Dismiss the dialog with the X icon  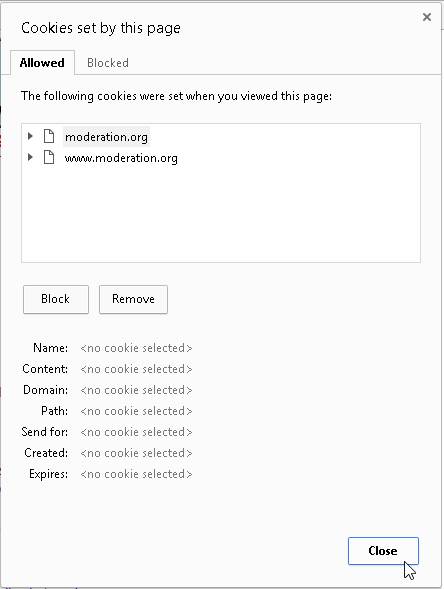pyautogui.click(x=427, y=17)
